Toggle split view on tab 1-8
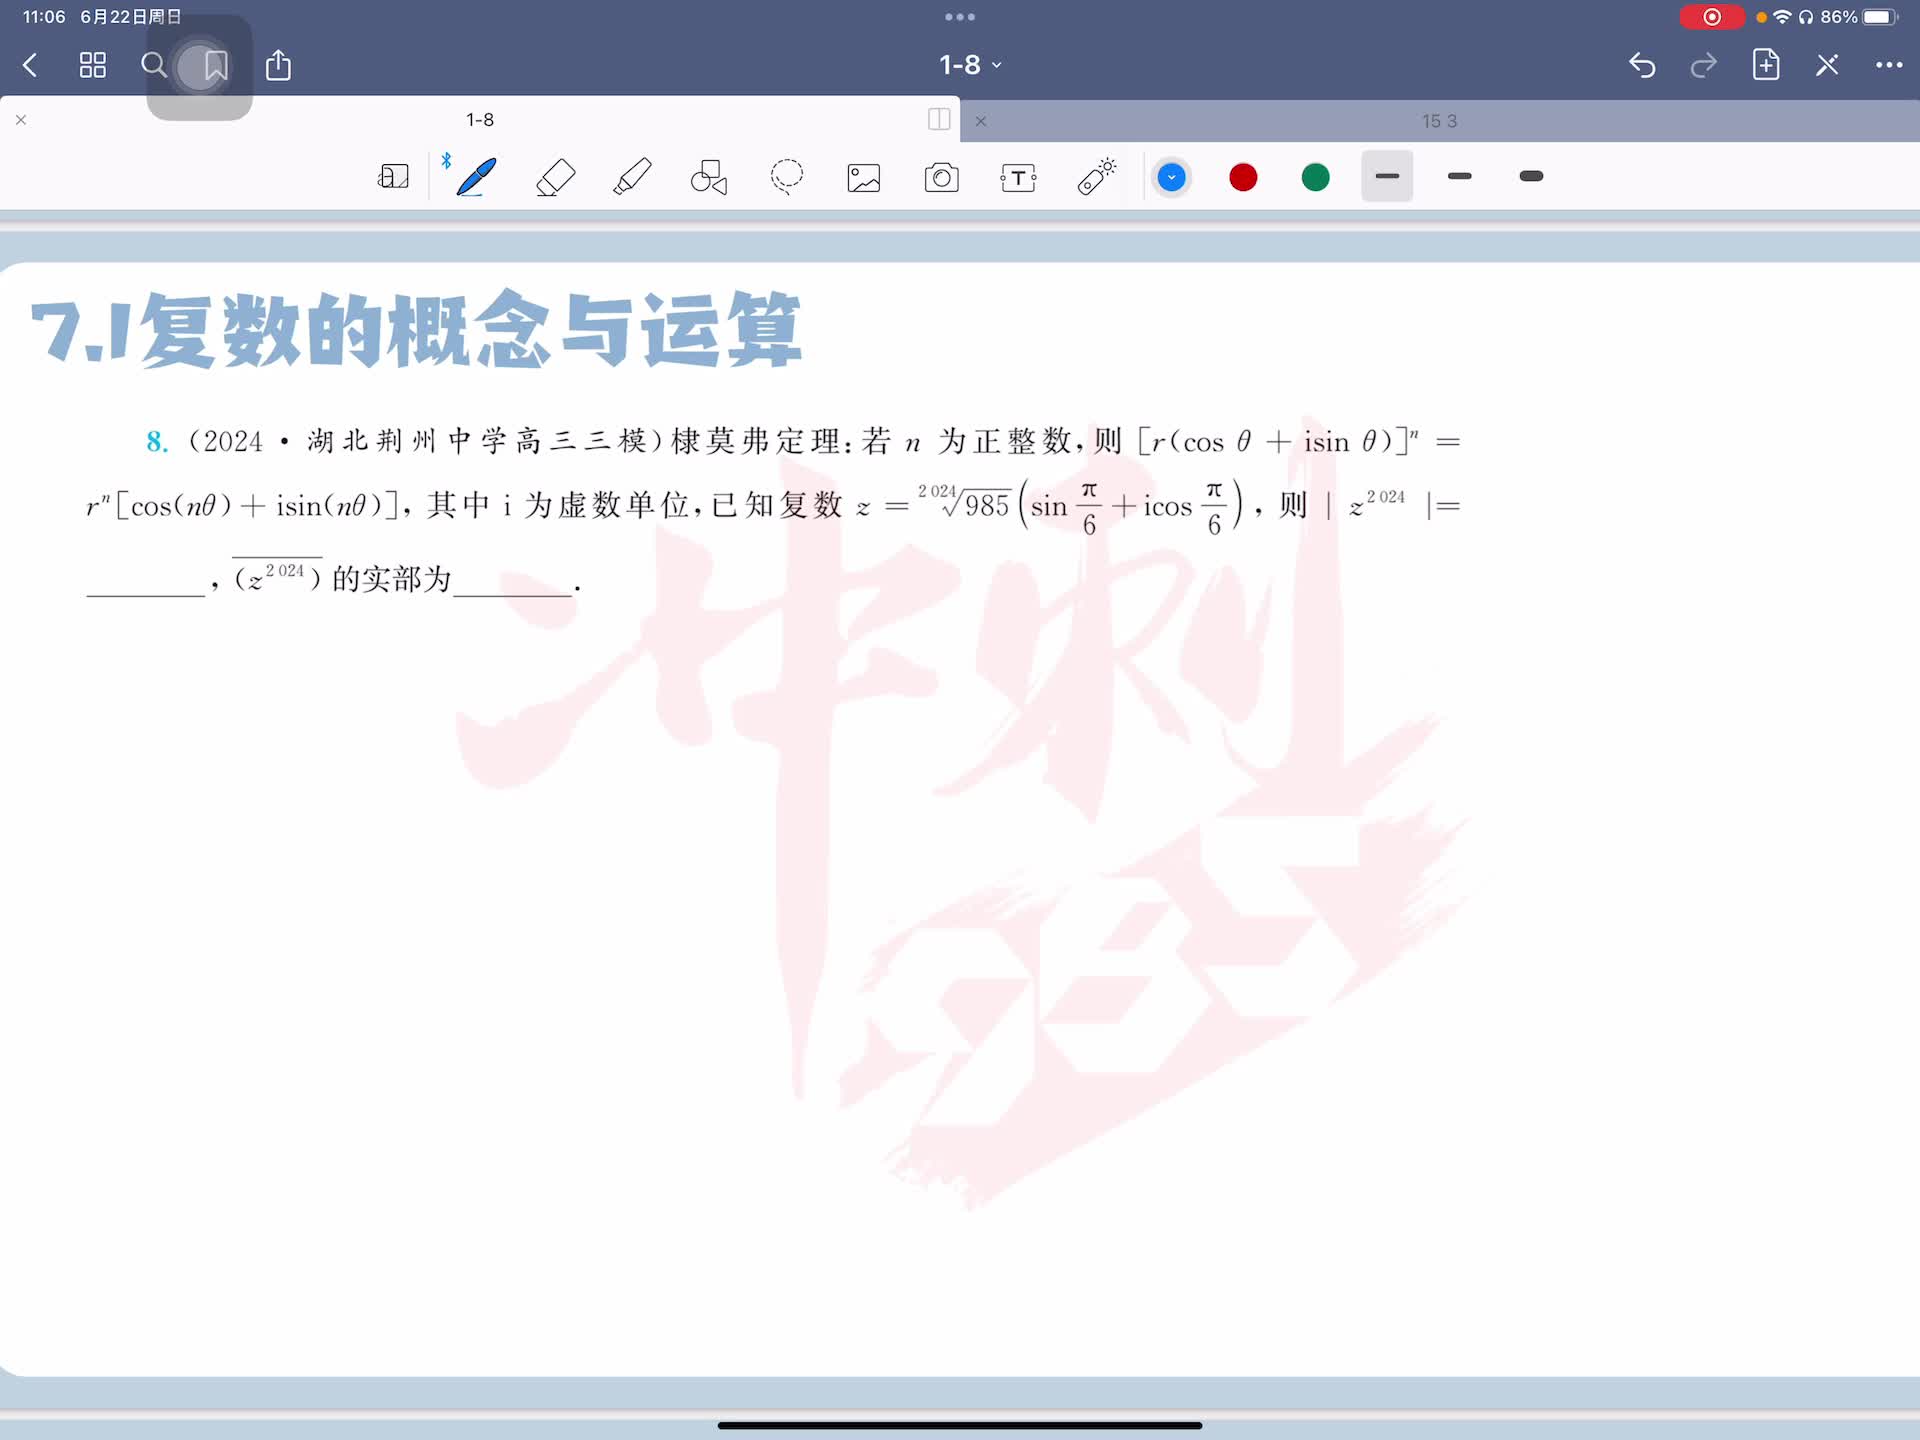Image resolution: width=1920 pixels, height=1440 pixels. pos(938,119)
